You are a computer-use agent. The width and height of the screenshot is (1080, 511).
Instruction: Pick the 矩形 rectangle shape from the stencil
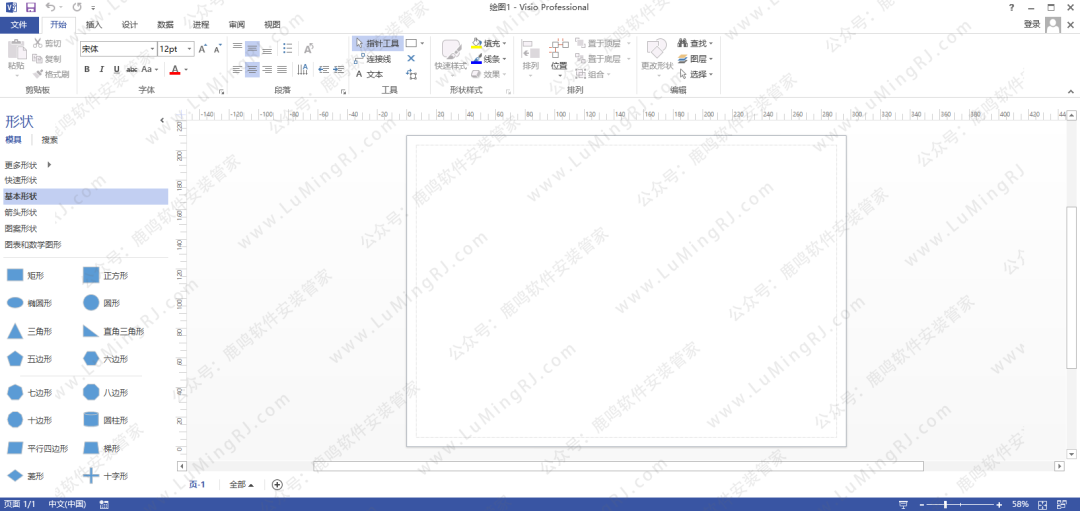click(x=15, y=274)
